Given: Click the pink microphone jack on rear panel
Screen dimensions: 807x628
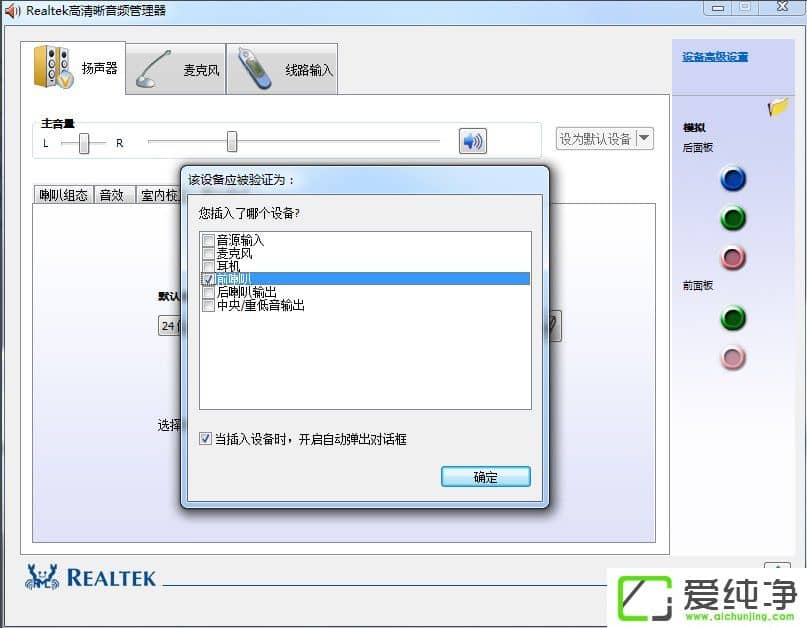Looking at the screenshot, I should tap(733, 256).
